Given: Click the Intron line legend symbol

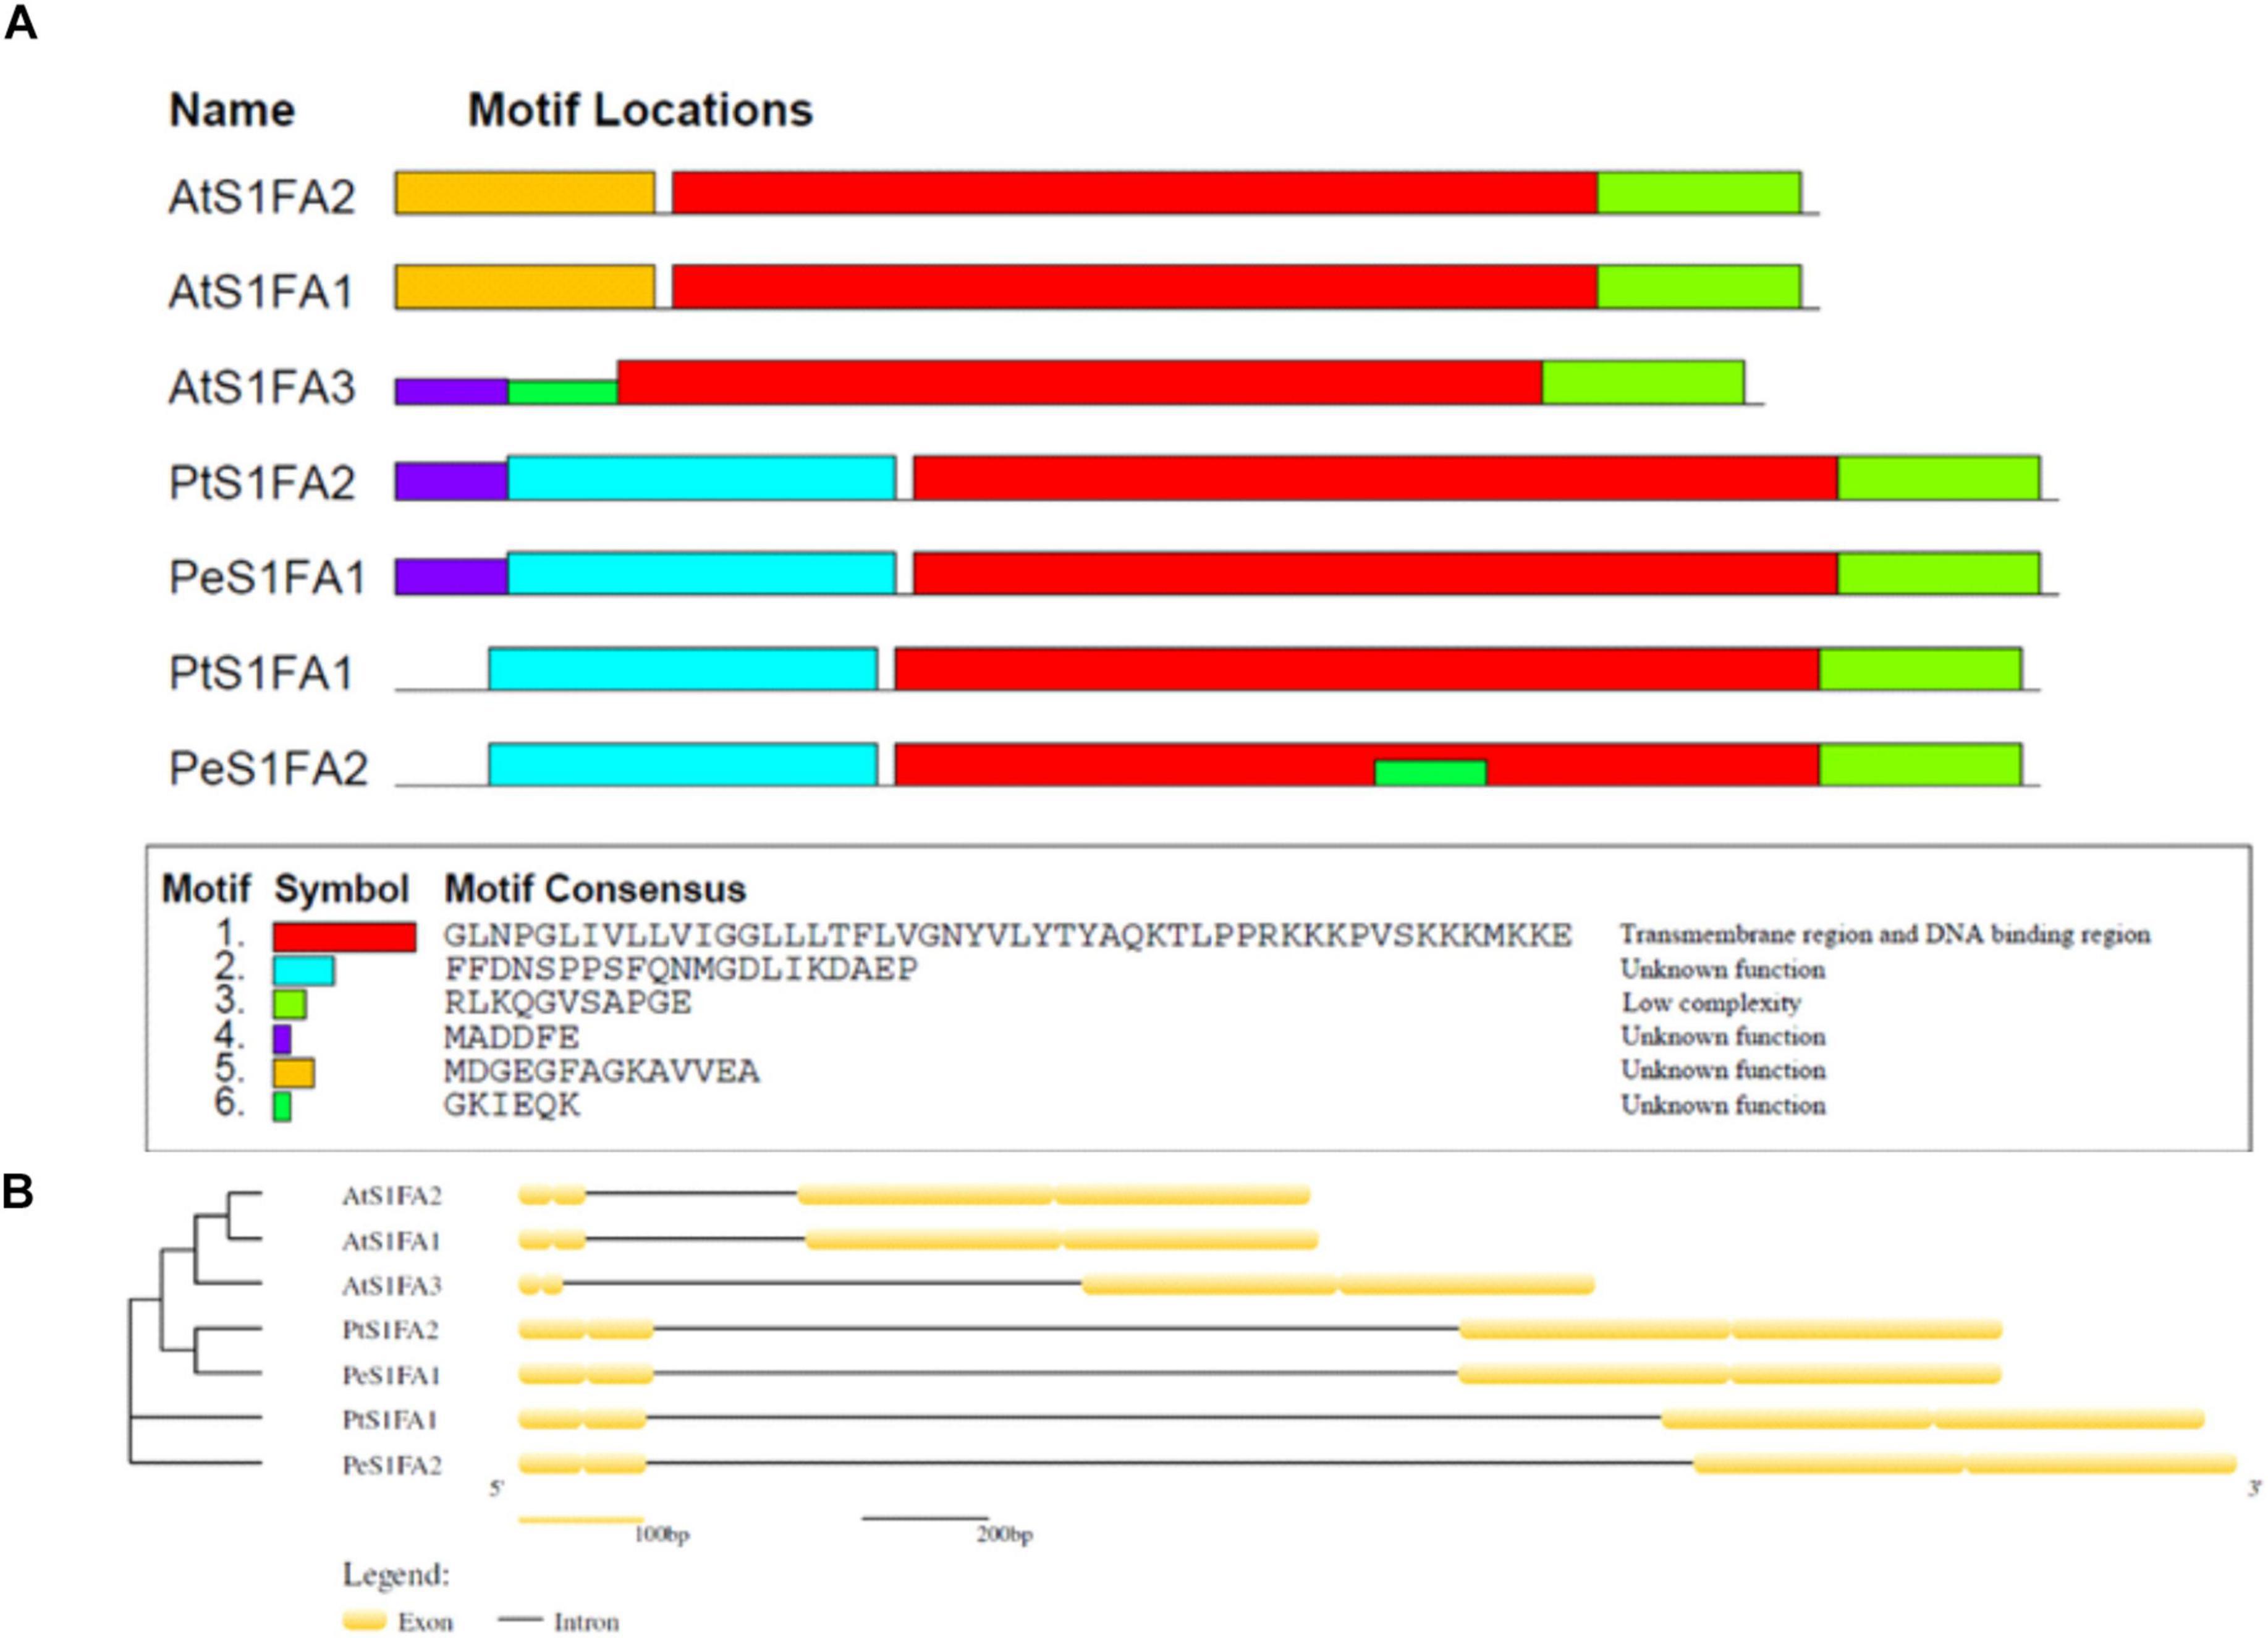Looking at the screenshot, I should pos(519,1619).
